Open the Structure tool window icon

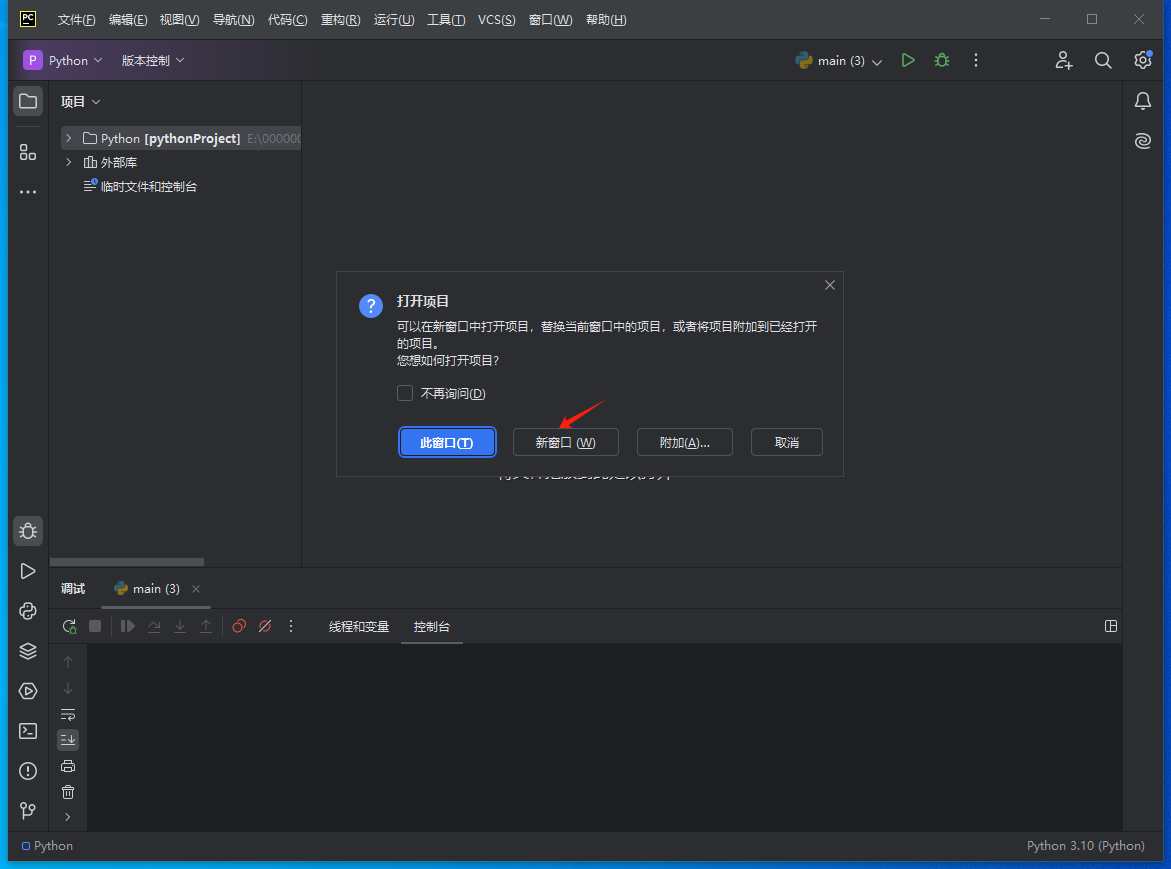click(x=28, y=152)
